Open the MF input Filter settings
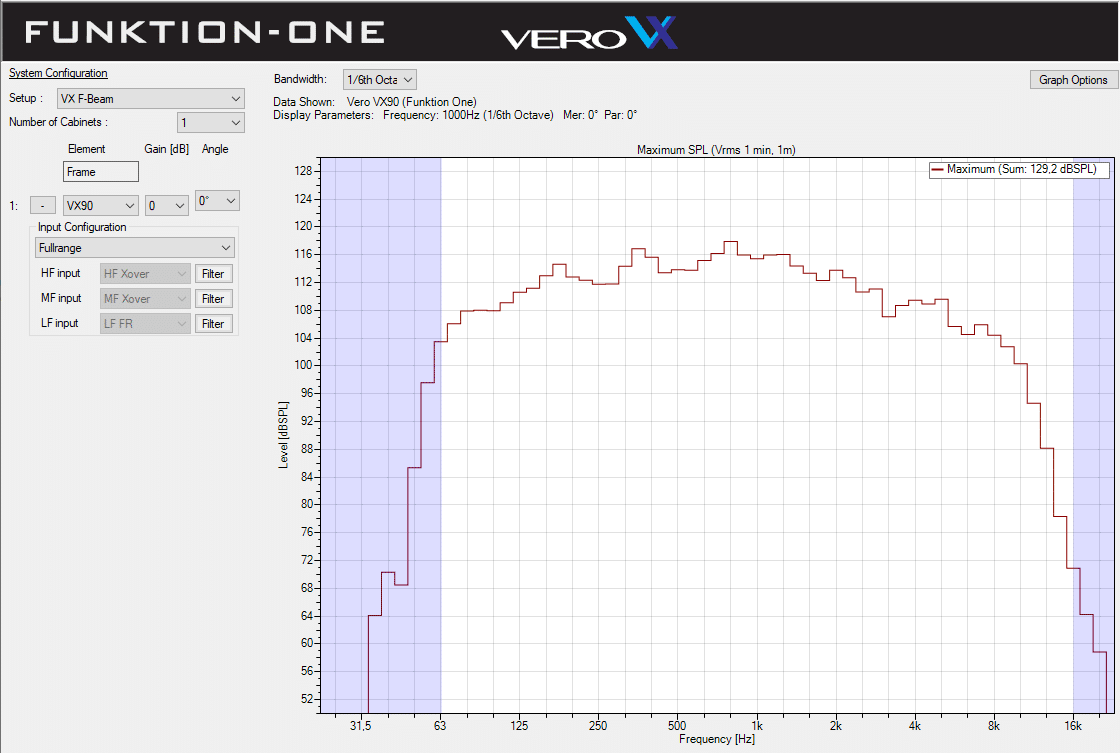 213,298
